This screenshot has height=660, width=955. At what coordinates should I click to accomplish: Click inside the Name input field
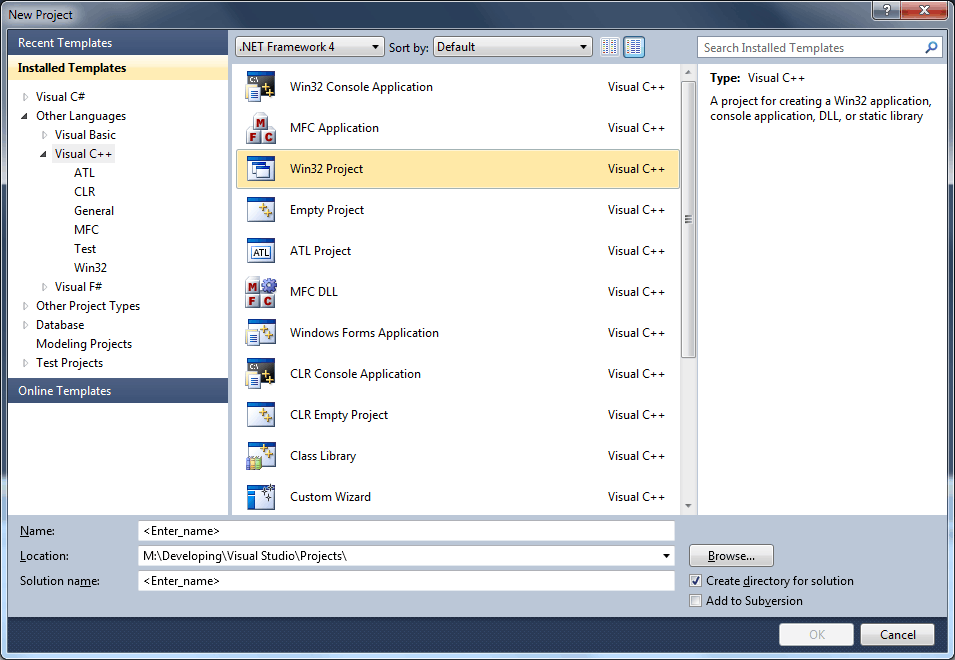coord(400,530)
